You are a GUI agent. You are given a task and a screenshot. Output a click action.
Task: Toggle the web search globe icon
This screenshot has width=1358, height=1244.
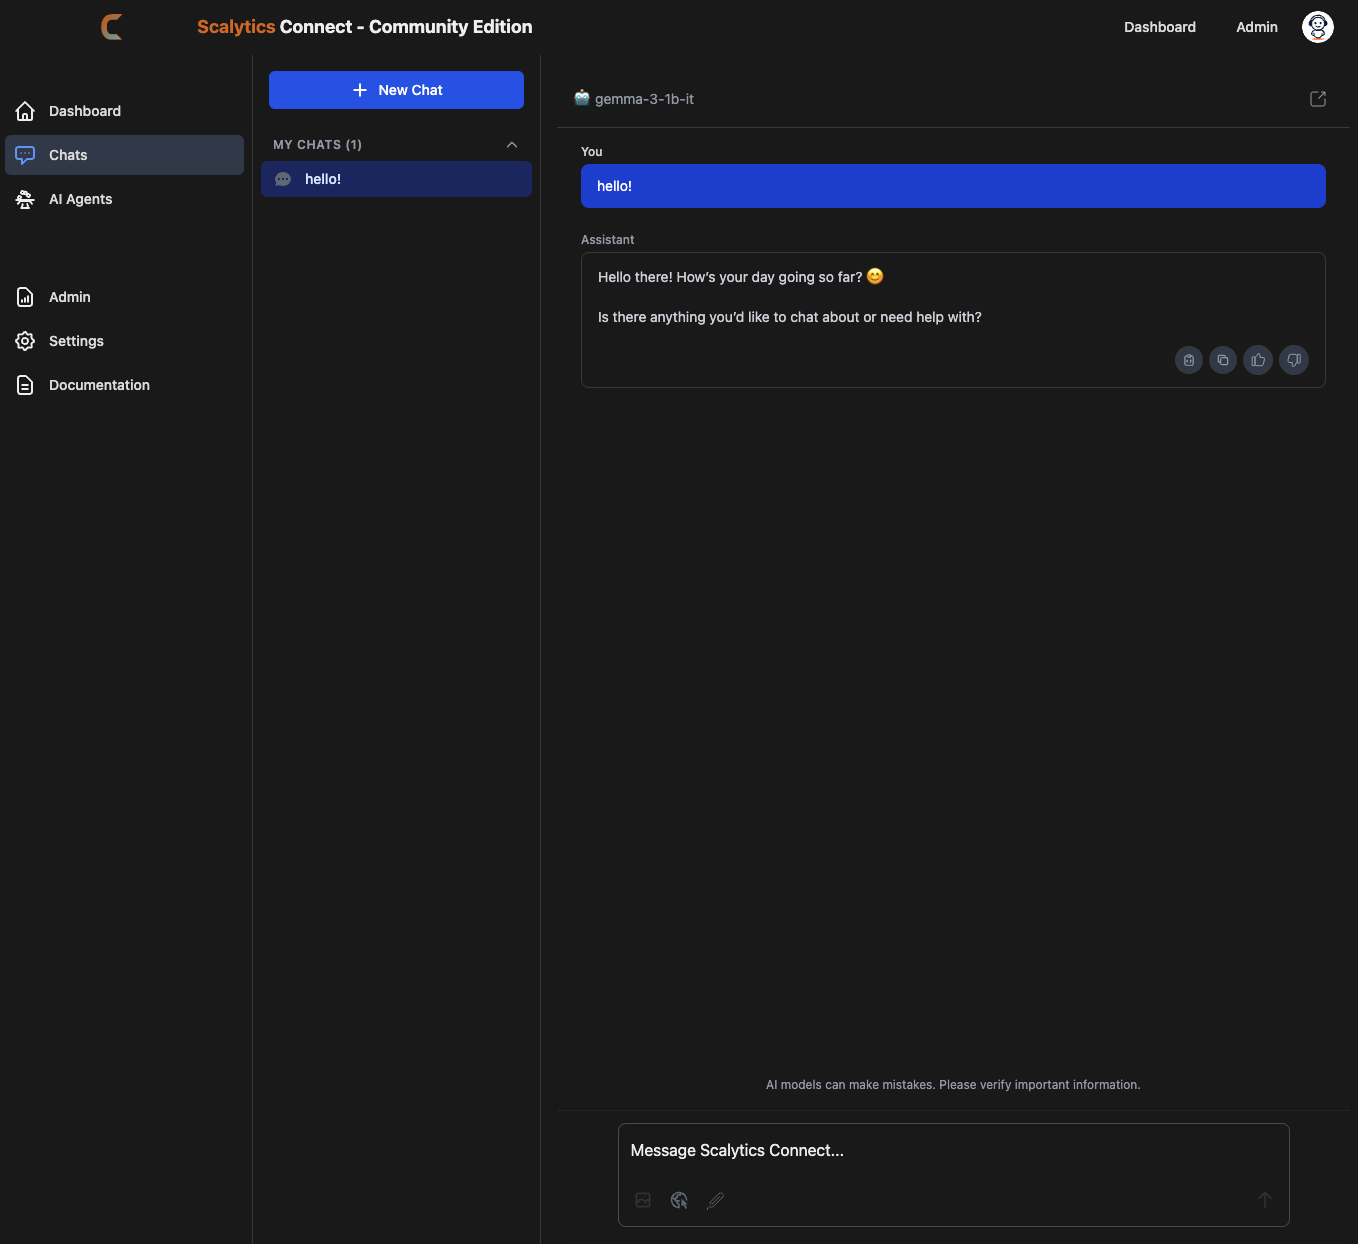click(679, 1200)
